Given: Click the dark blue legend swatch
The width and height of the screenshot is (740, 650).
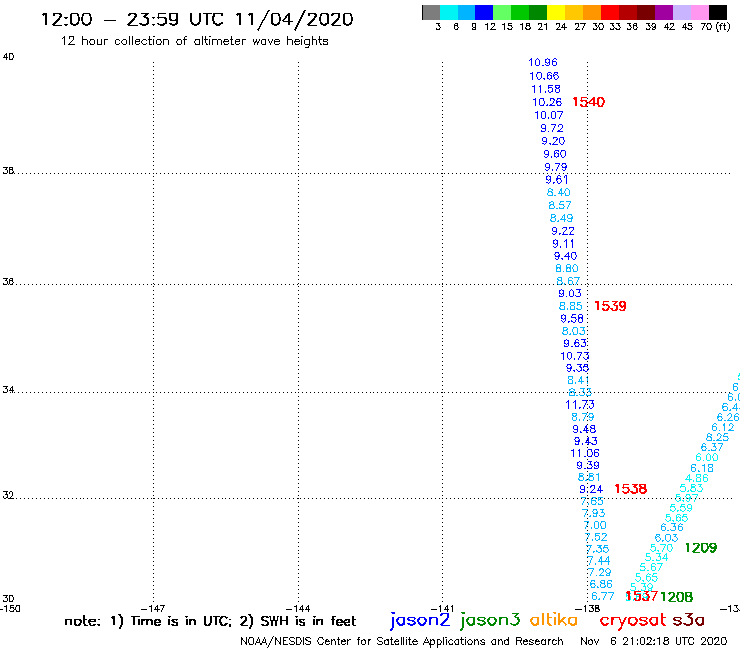Looking at the screenshot, I should click(x=484, y=12).
